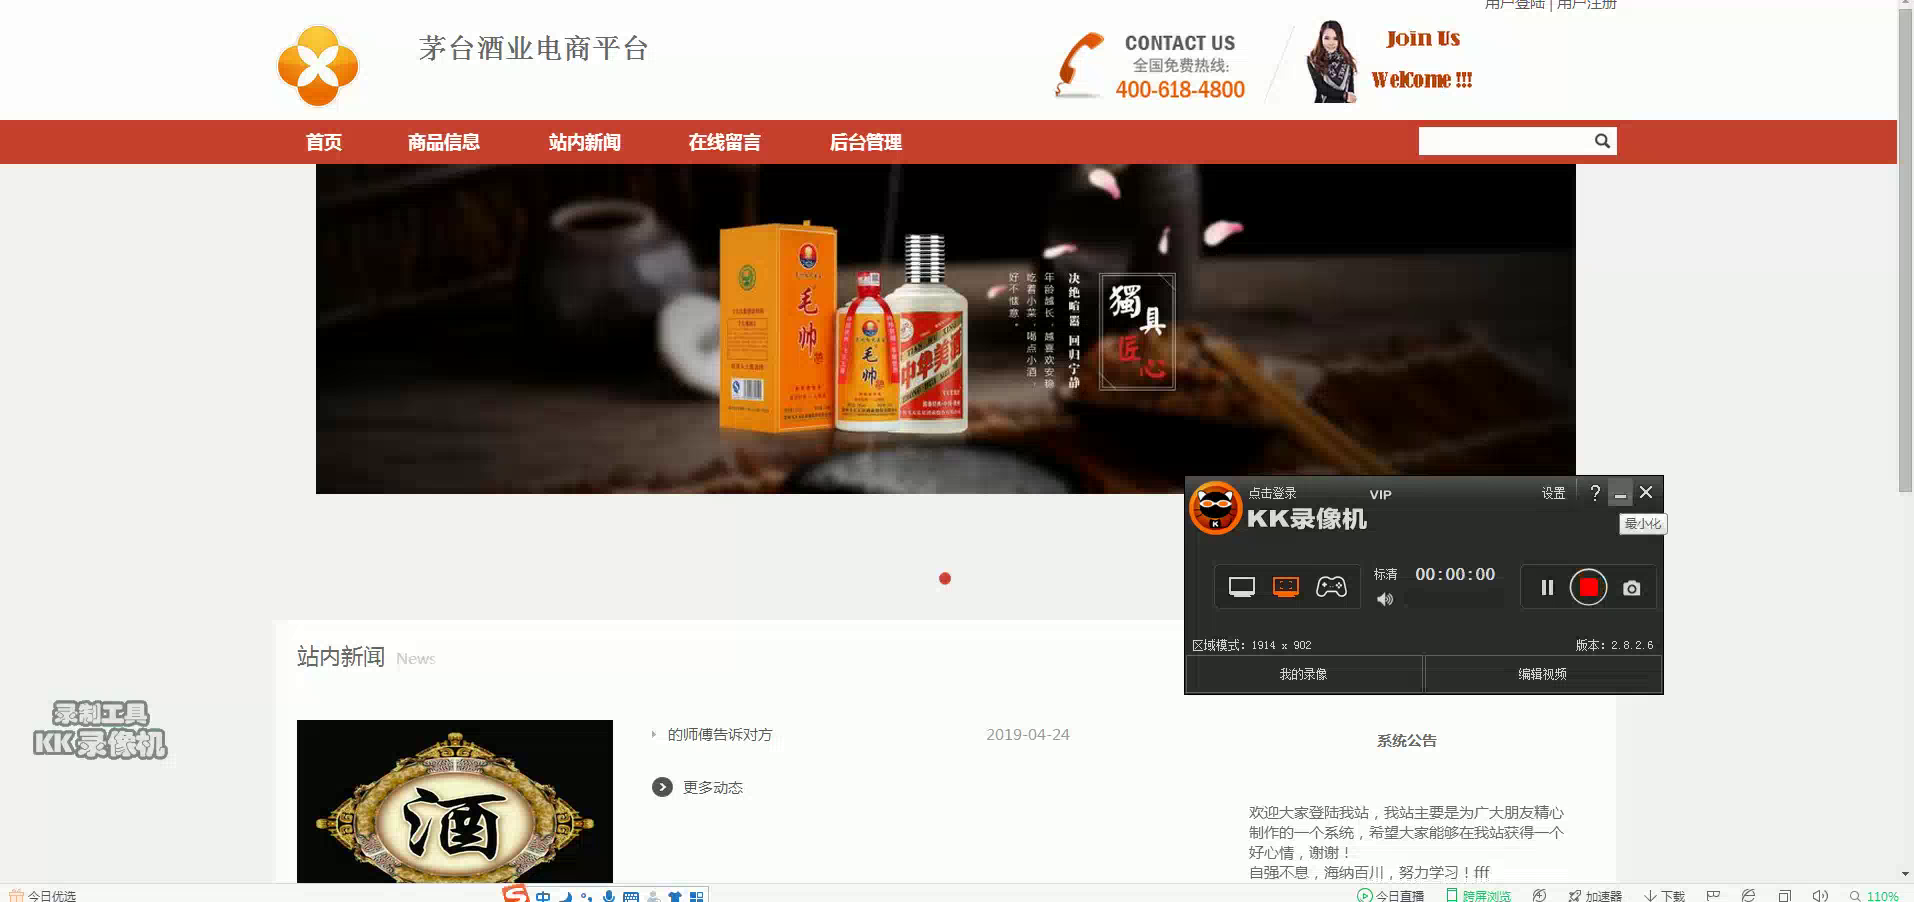Focus the site search input field
The height and width of the screenshot is (902, 1914).
(x=1504, y=141)
